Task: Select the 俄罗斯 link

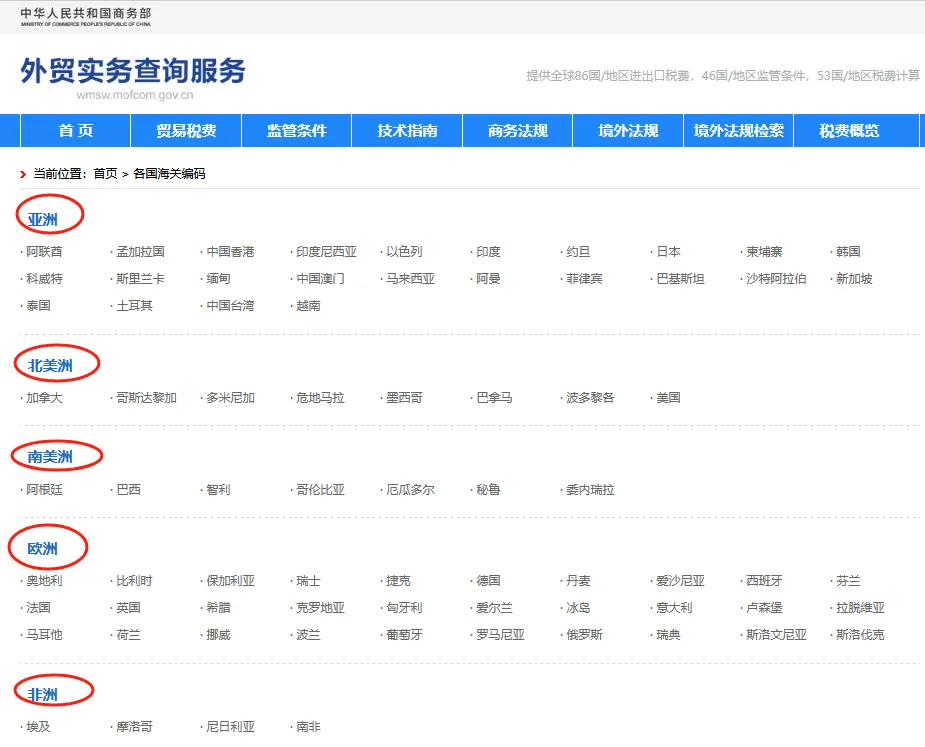Action: click(584, 635)
